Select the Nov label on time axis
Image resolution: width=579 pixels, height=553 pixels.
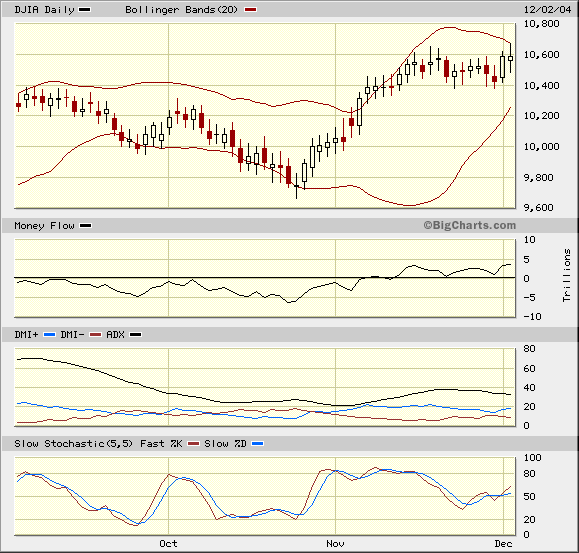click(335, 543)
